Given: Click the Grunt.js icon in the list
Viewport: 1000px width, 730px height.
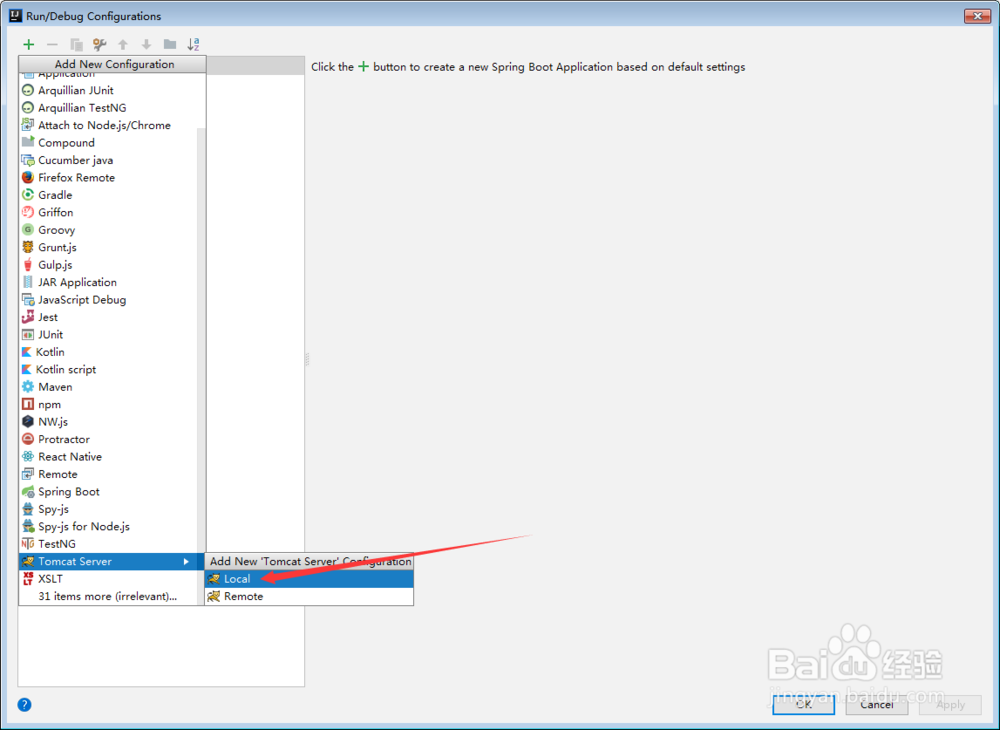Looking at the screenshot, I should pyautogui.click(x=28, y=247).
